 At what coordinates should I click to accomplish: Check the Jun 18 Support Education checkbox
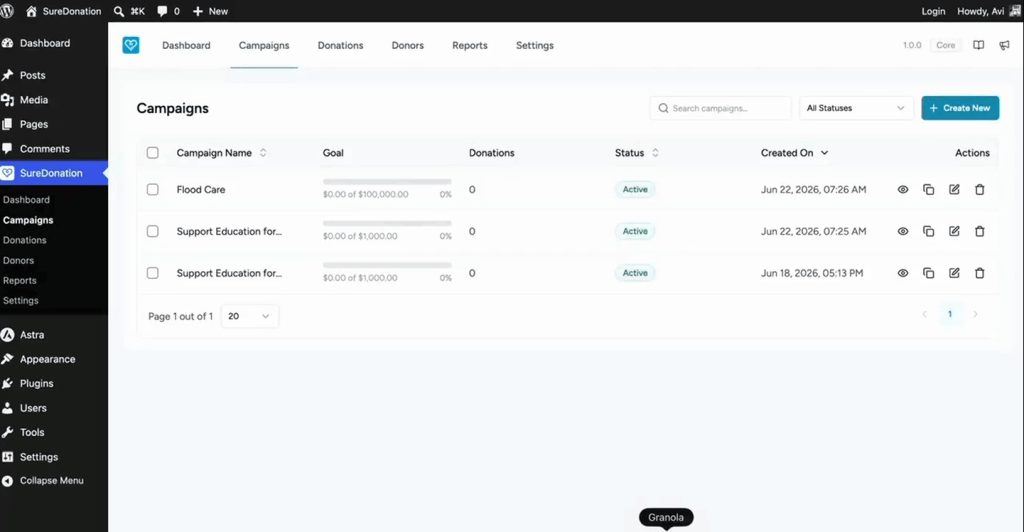tap(152, 273)
